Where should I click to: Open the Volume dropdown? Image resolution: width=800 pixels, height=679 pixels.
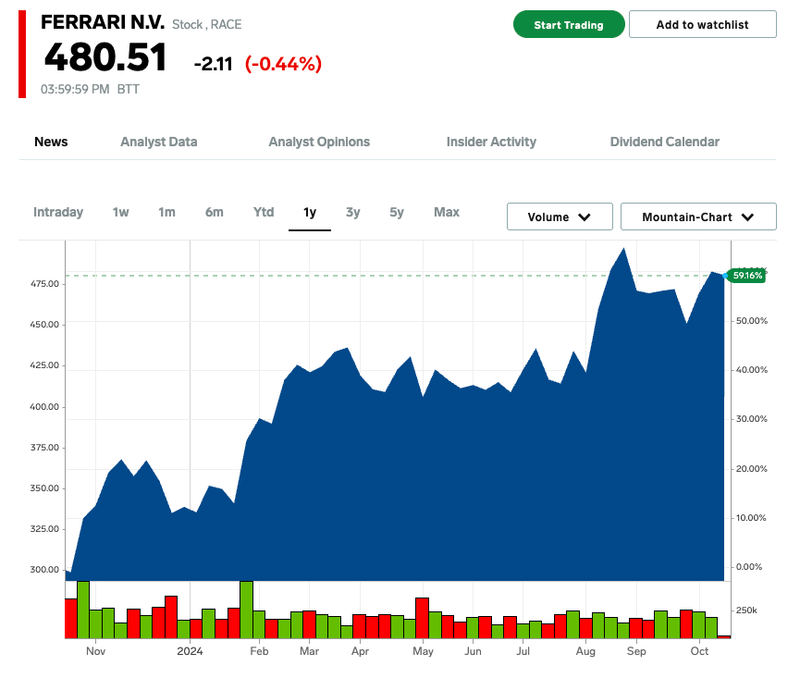tap(560, 217)
